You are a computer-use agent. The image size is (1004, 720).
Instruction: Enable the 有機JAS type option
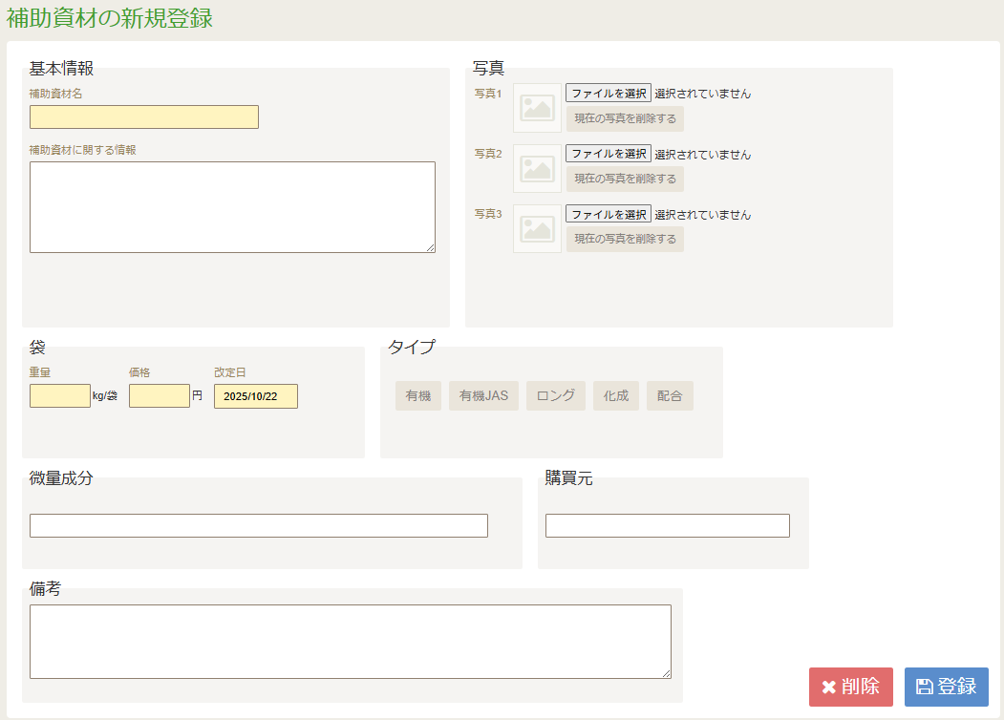click(x=483, y=396)
